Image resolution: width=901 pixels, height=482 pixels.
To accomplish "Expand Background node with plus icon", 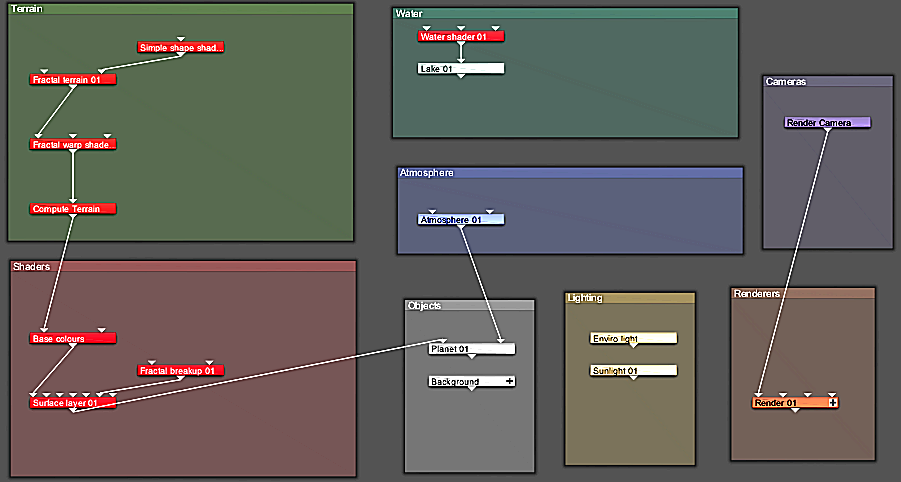I will pyautogui.click(x=509, y=382).
